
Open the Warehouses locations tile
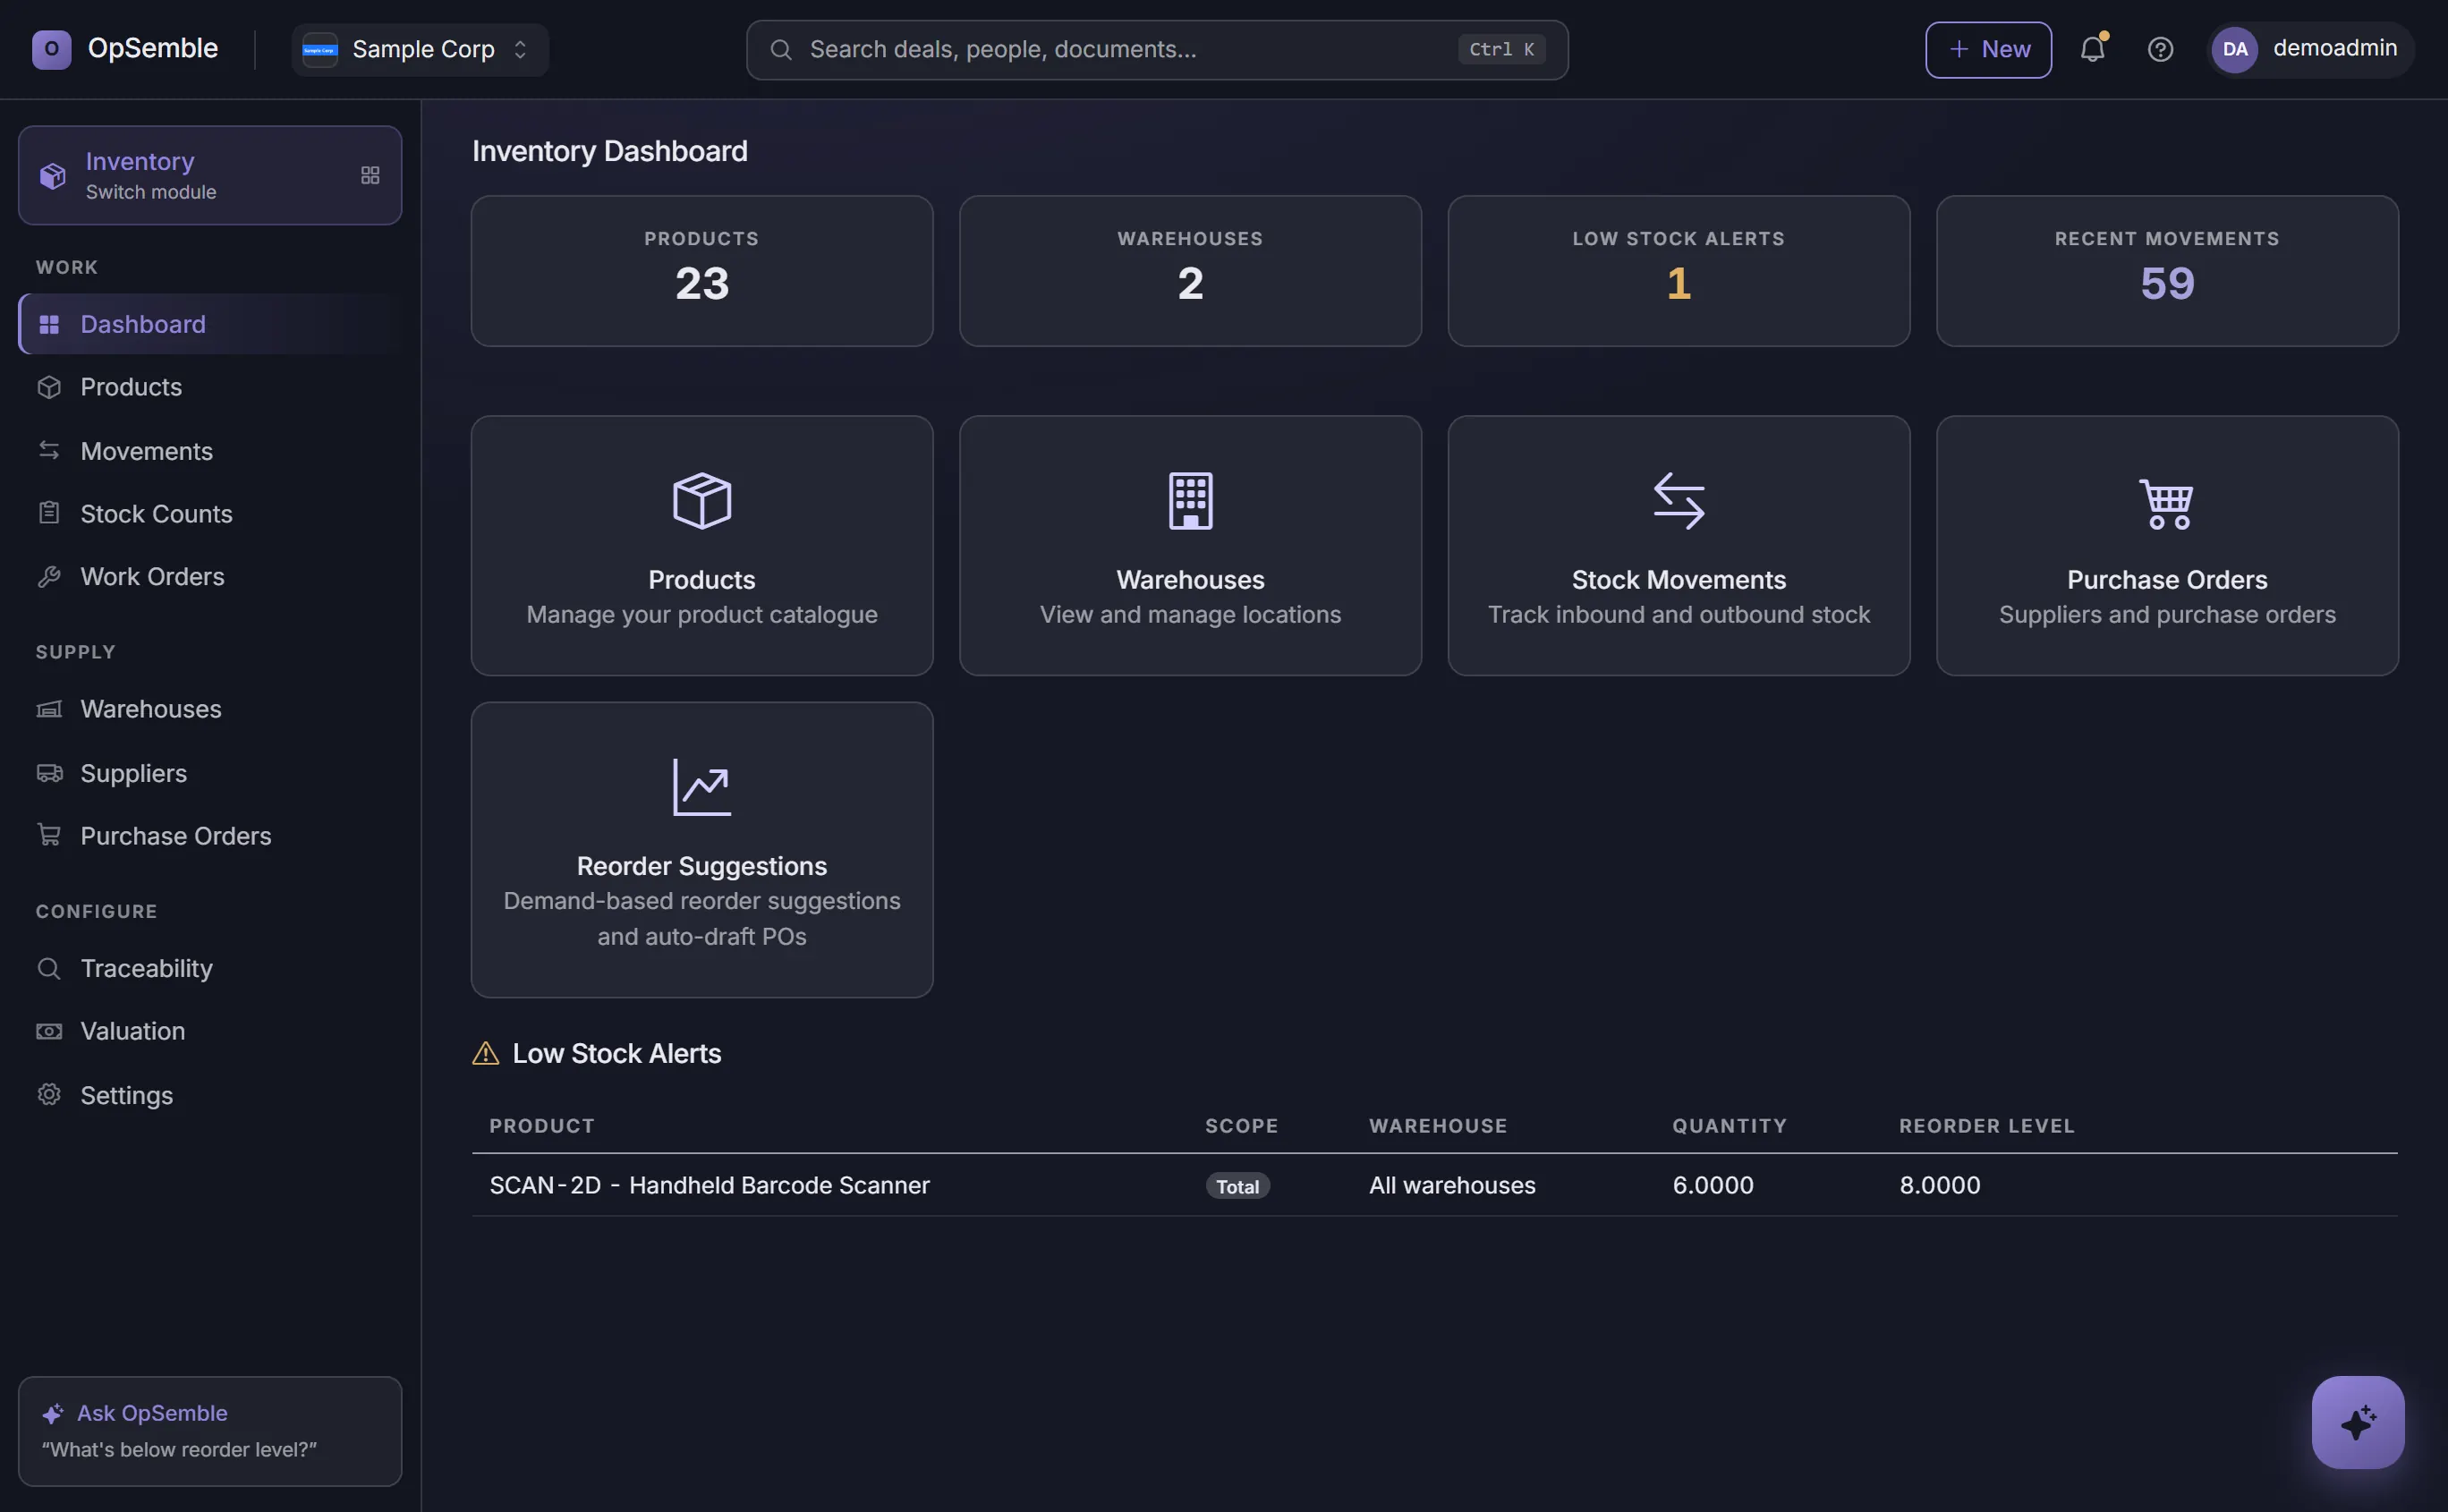[x=1190, y=546]
